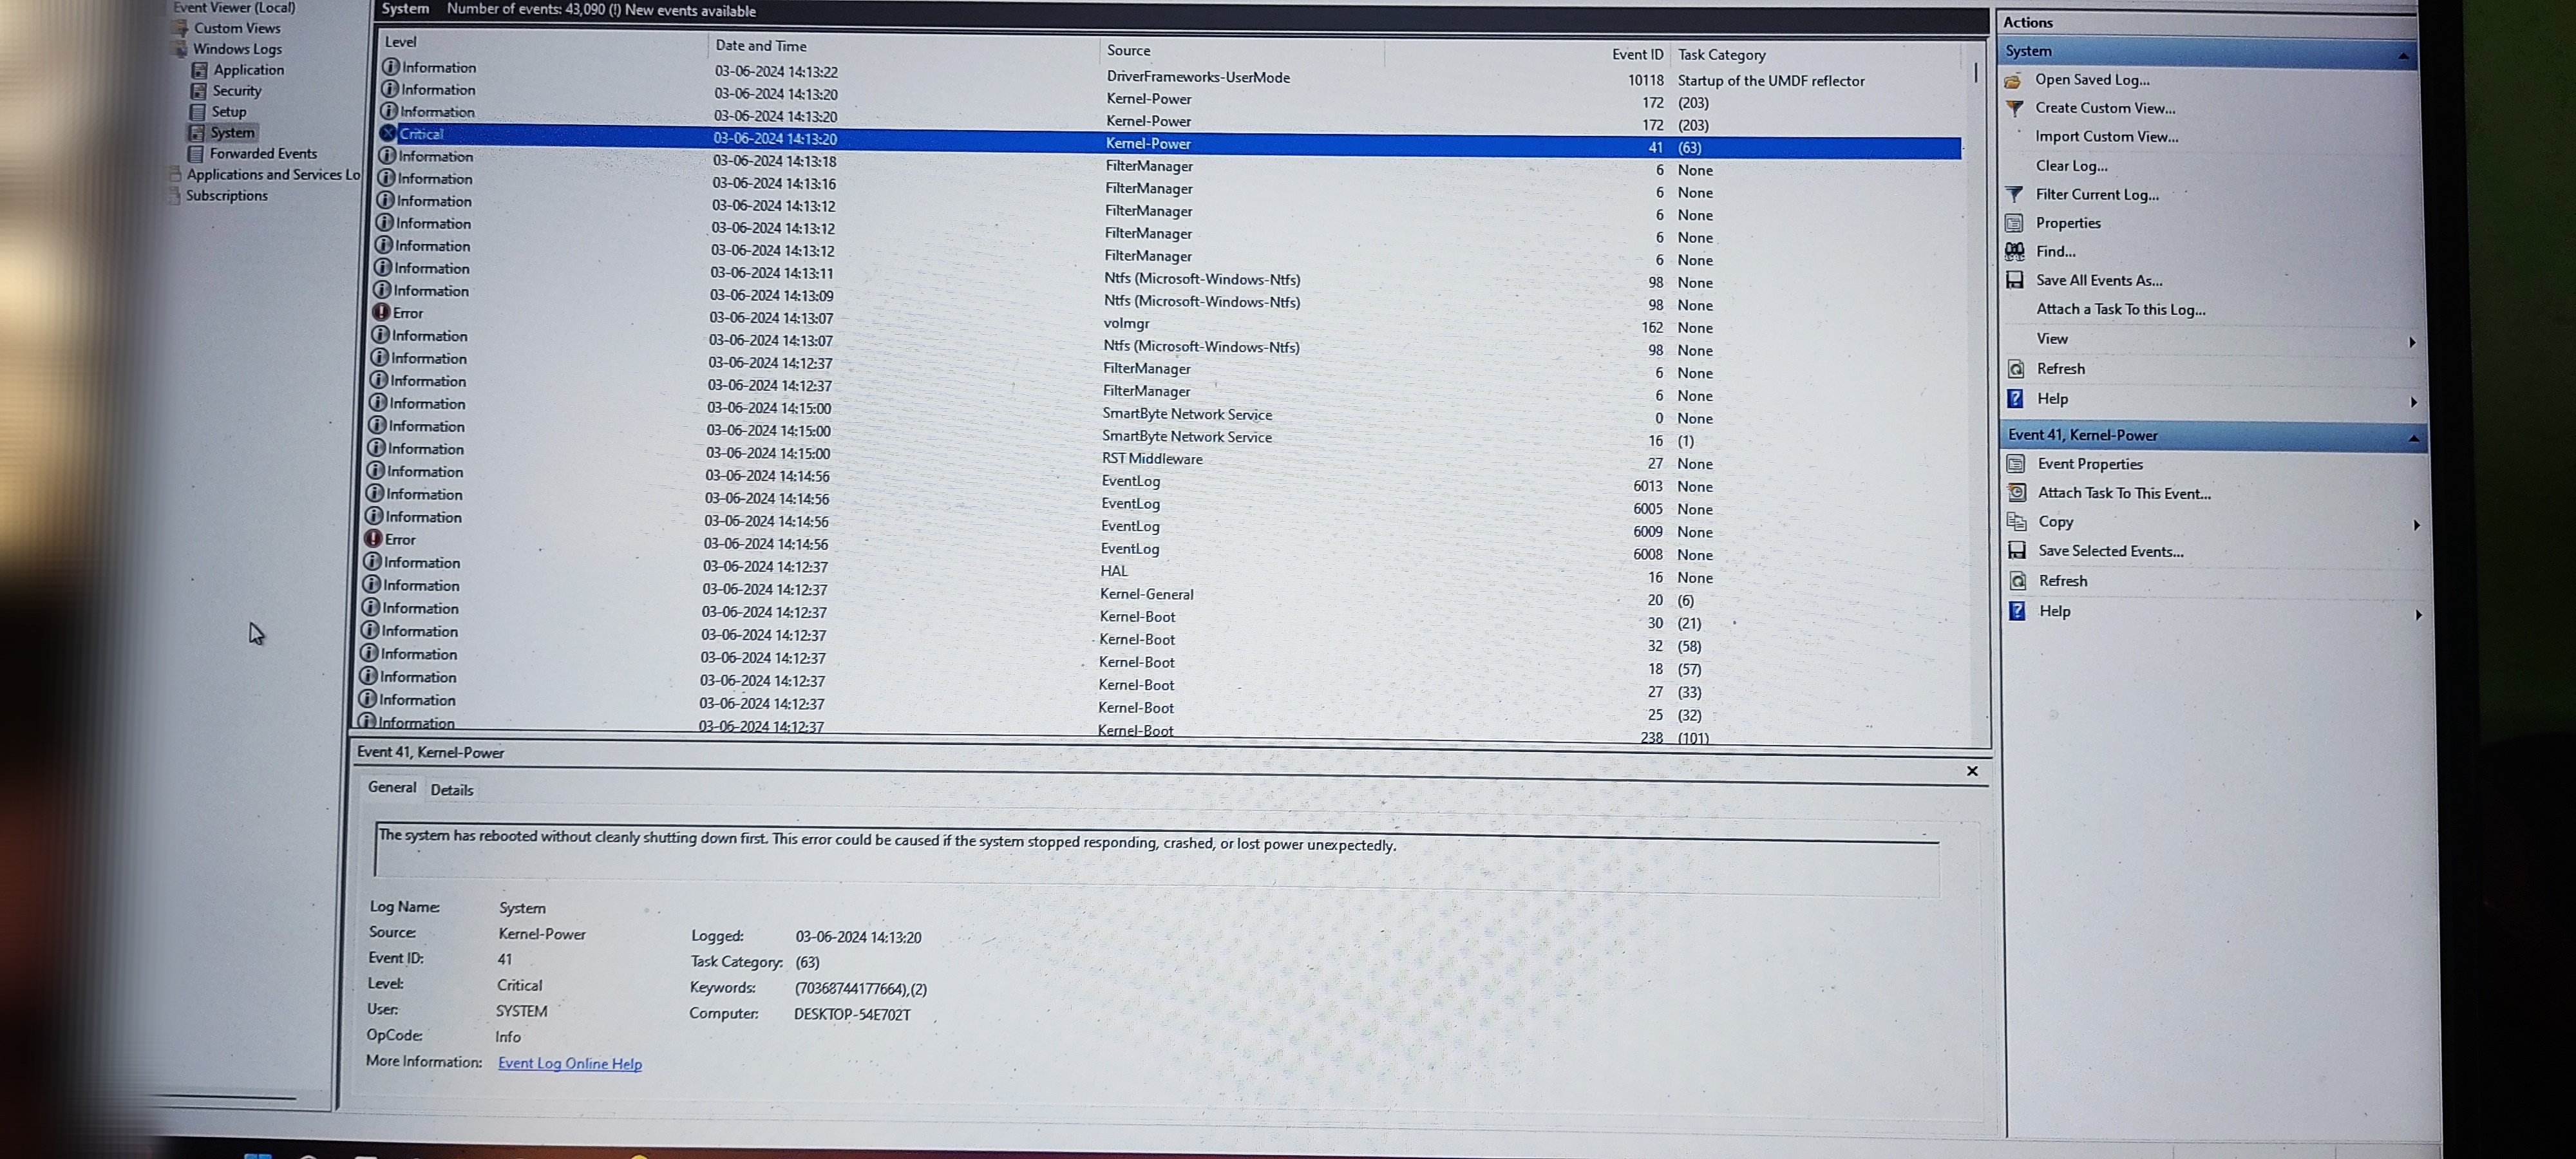Click the Save All Events As disk icon
2576x1159 pixels.
pos(2015,280)
